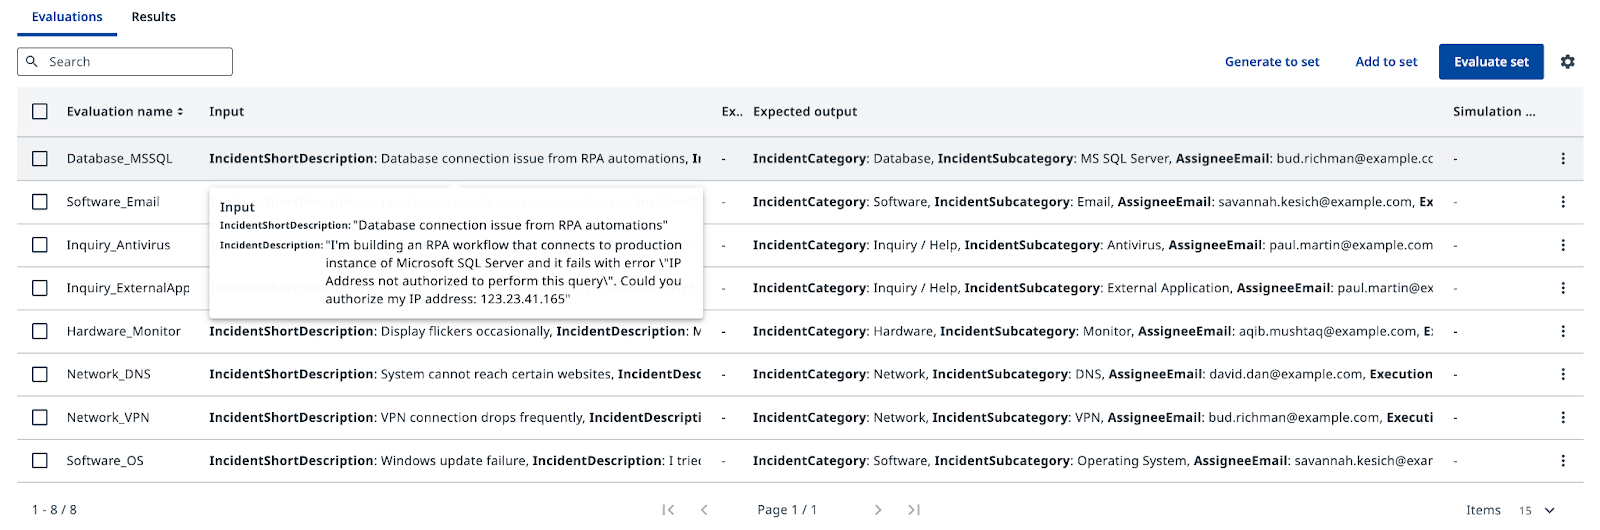Viewport: 1600px width, 530px height.
Task: Open the three-dot menu for Hardware_Monitor
Action: pyautogui.click(x=1562, y=331)
